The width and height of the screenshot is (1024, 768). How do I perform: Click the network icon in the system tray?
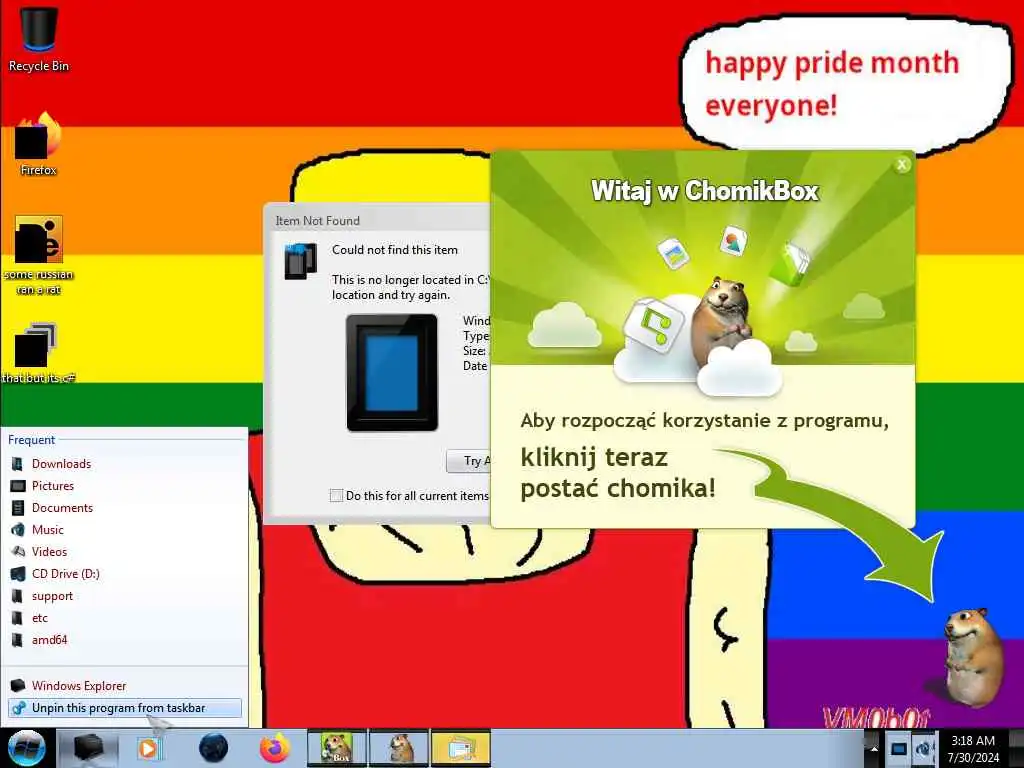(923, 748)
